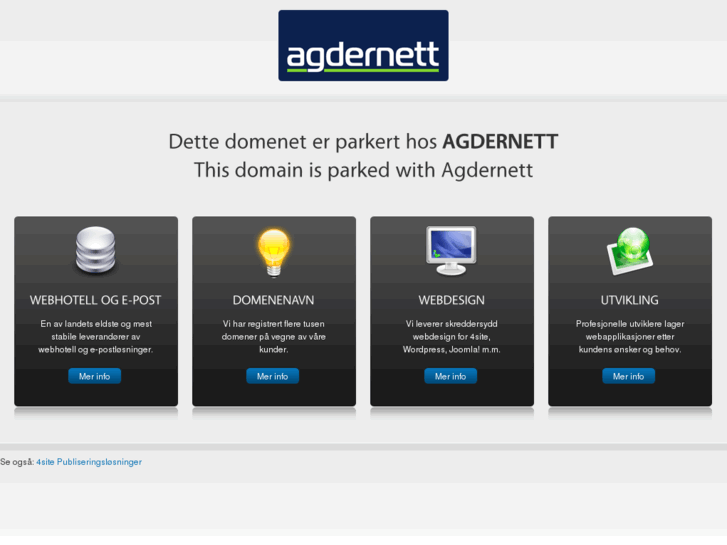This screenshot has height=545, width=727.
Task: Click the monitor icon for Webdesign
Action: 451,250
